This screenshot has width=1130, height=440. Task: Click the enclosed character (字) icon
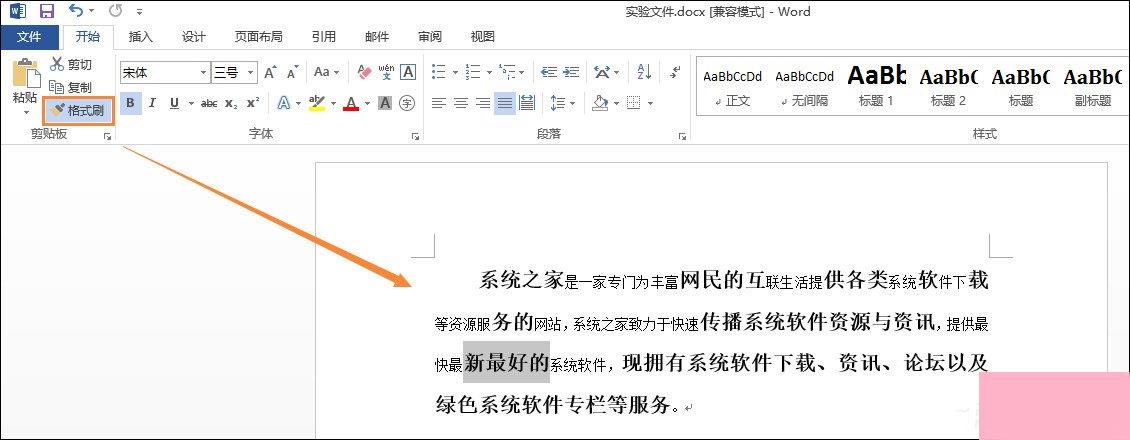407,104
